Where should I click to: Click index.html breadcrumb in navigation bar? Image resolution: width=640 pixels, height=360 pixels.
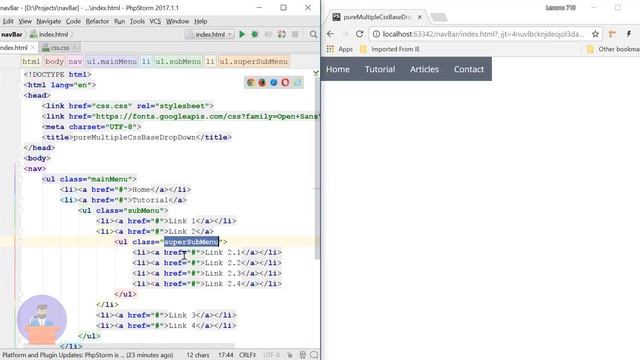(x=49, y=34)
